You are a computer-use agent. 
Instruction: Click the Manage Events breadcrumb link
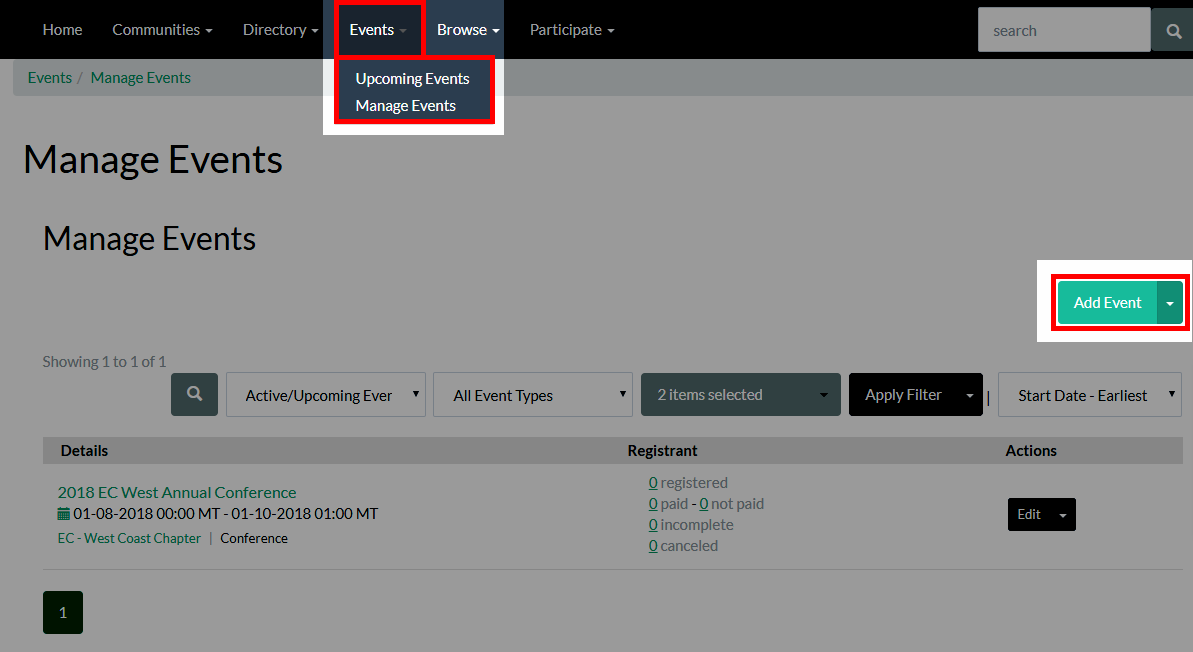click(x=141, y=78)
